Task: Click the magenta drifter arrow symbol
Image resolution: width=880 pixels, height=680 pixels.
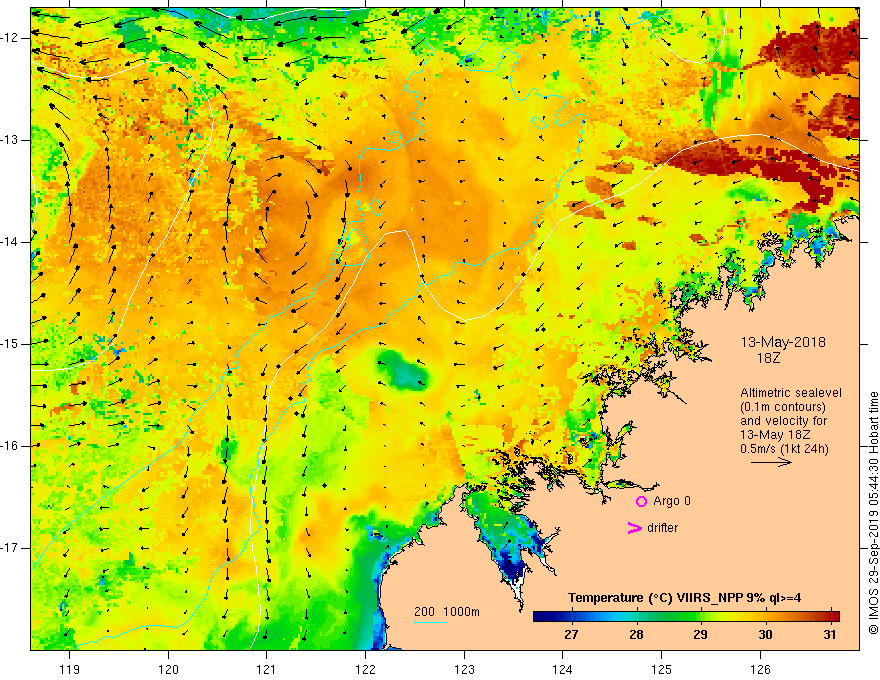Action: (635, 528)
